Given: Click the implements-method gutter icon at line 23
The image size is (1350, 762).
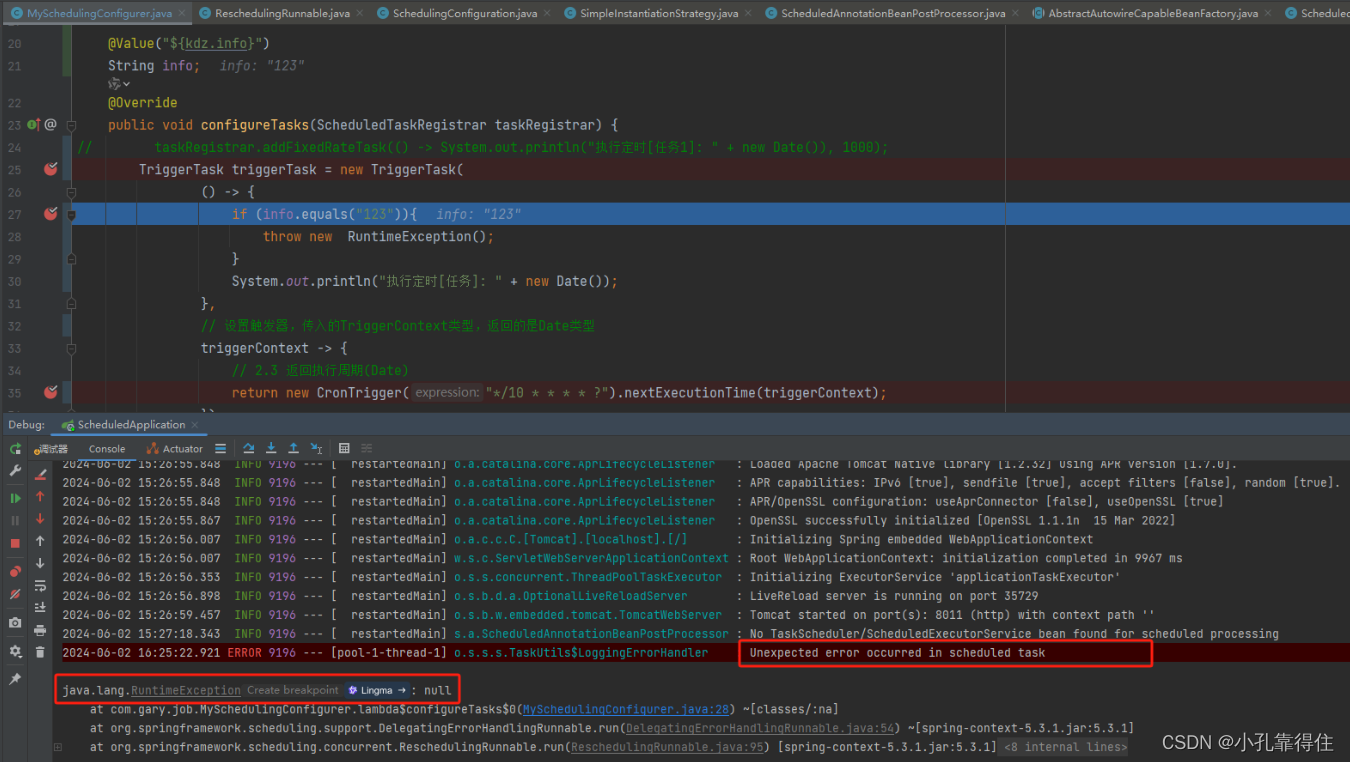Looking at the screenshot, I should click(x=34, y=125).
